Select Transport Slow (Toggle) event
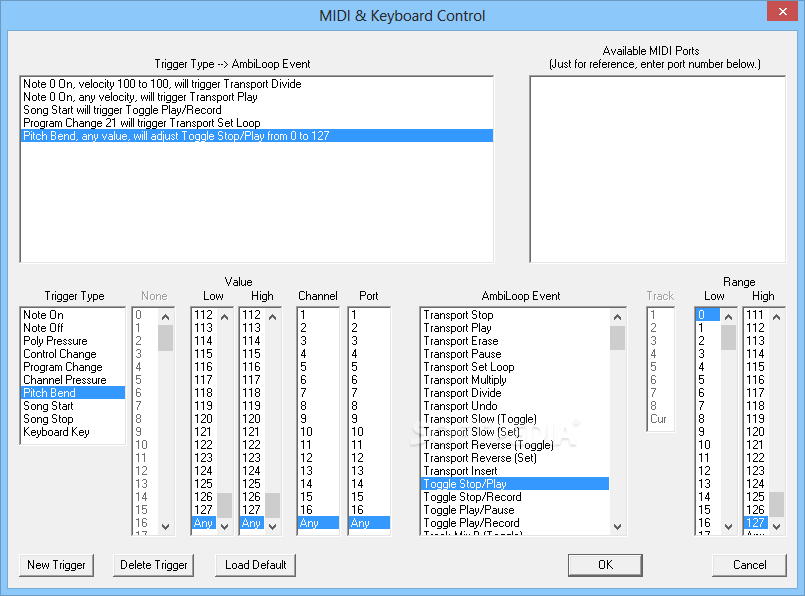 click(x=515, y=419)
